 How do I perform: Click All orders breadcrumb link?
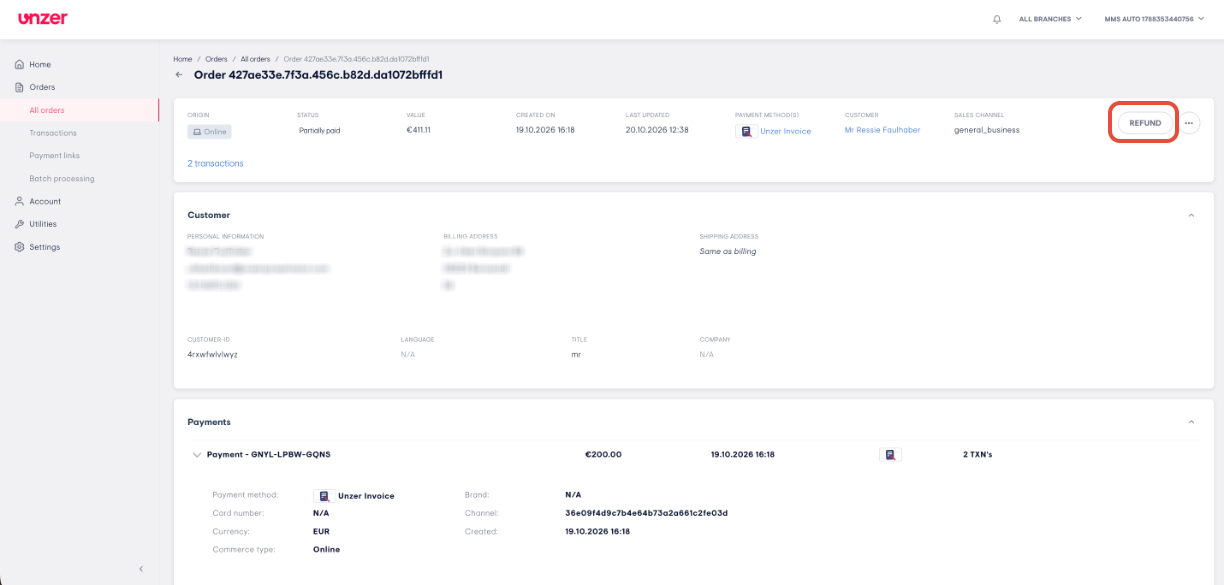[256, 59]
